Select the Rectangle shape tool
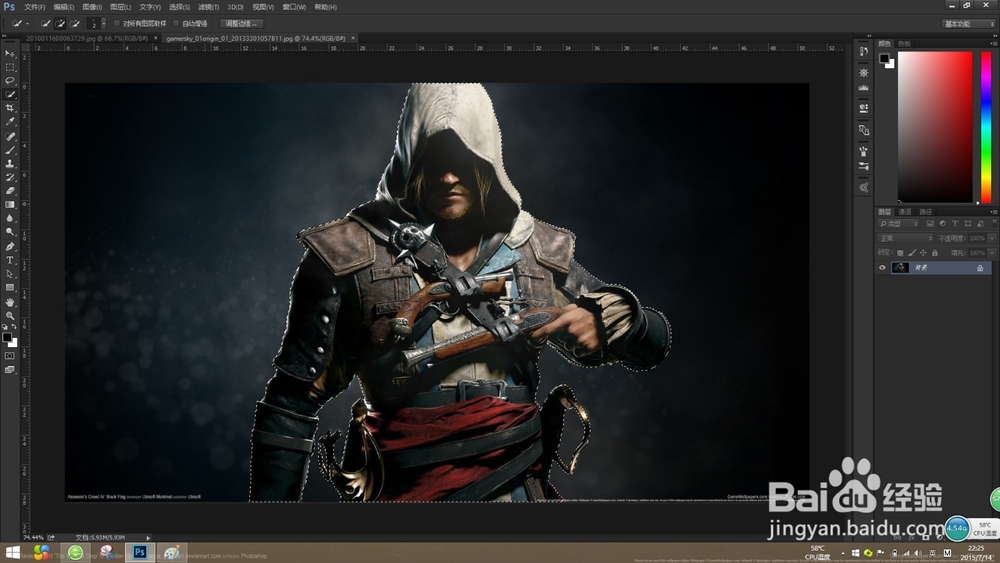Viewport: 1000px width, 563px height. [10, 288]
